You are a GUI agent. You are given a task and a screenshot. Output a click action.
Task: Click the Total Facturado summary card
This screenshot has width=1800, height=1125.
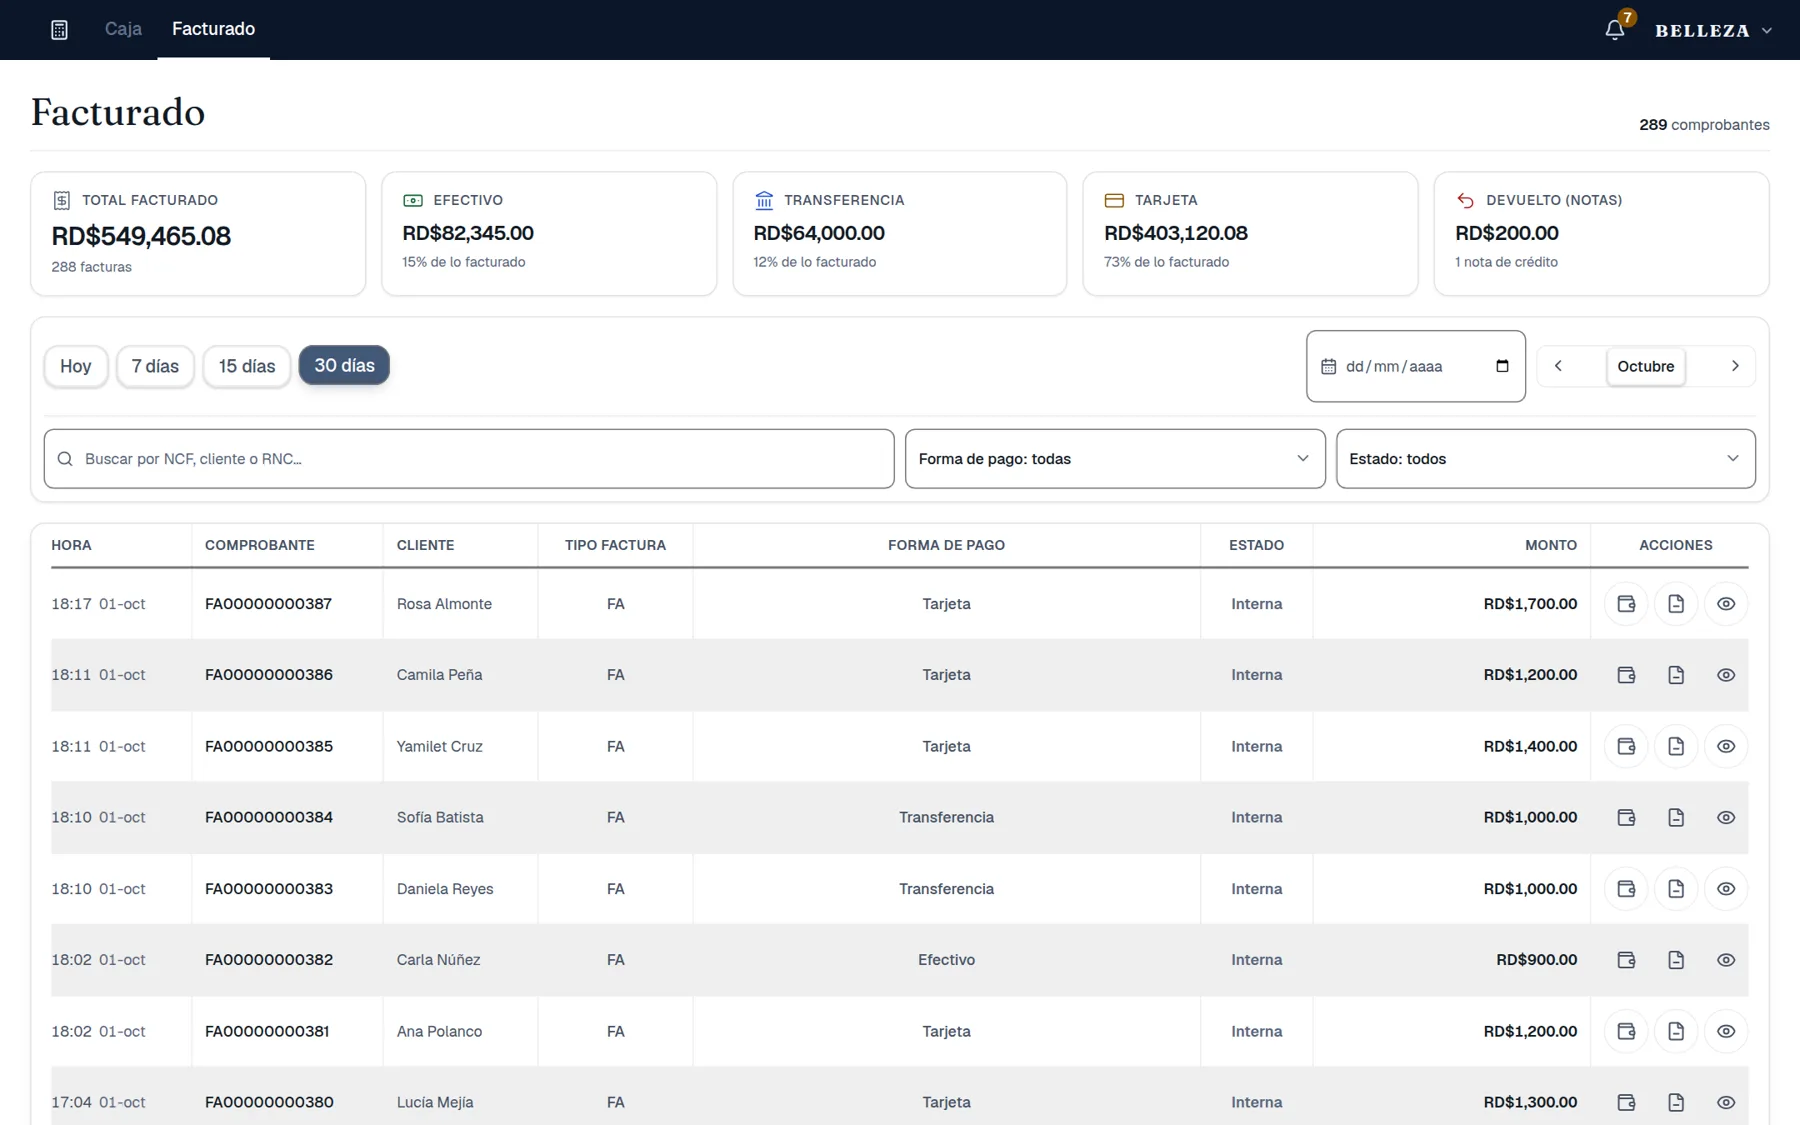click(198, 234)
